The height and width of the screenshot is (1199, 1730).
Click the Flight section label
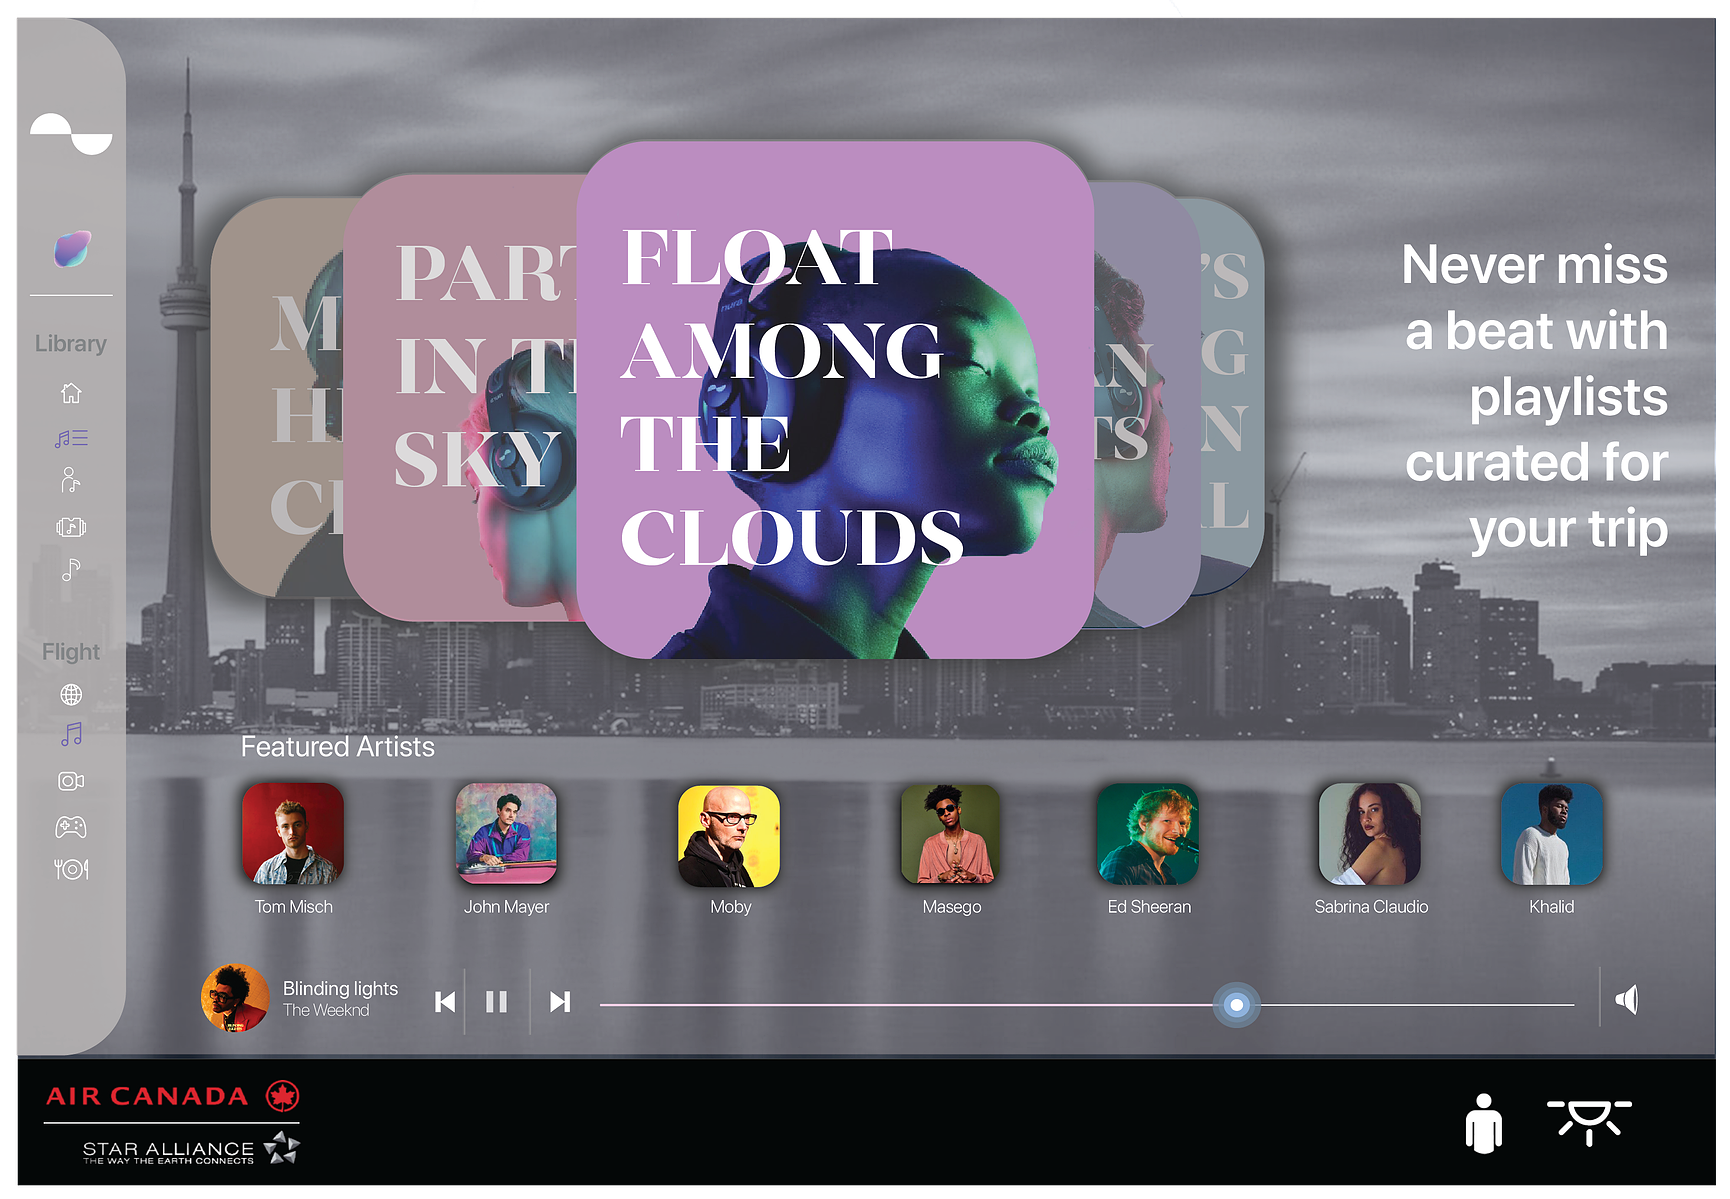70,652
